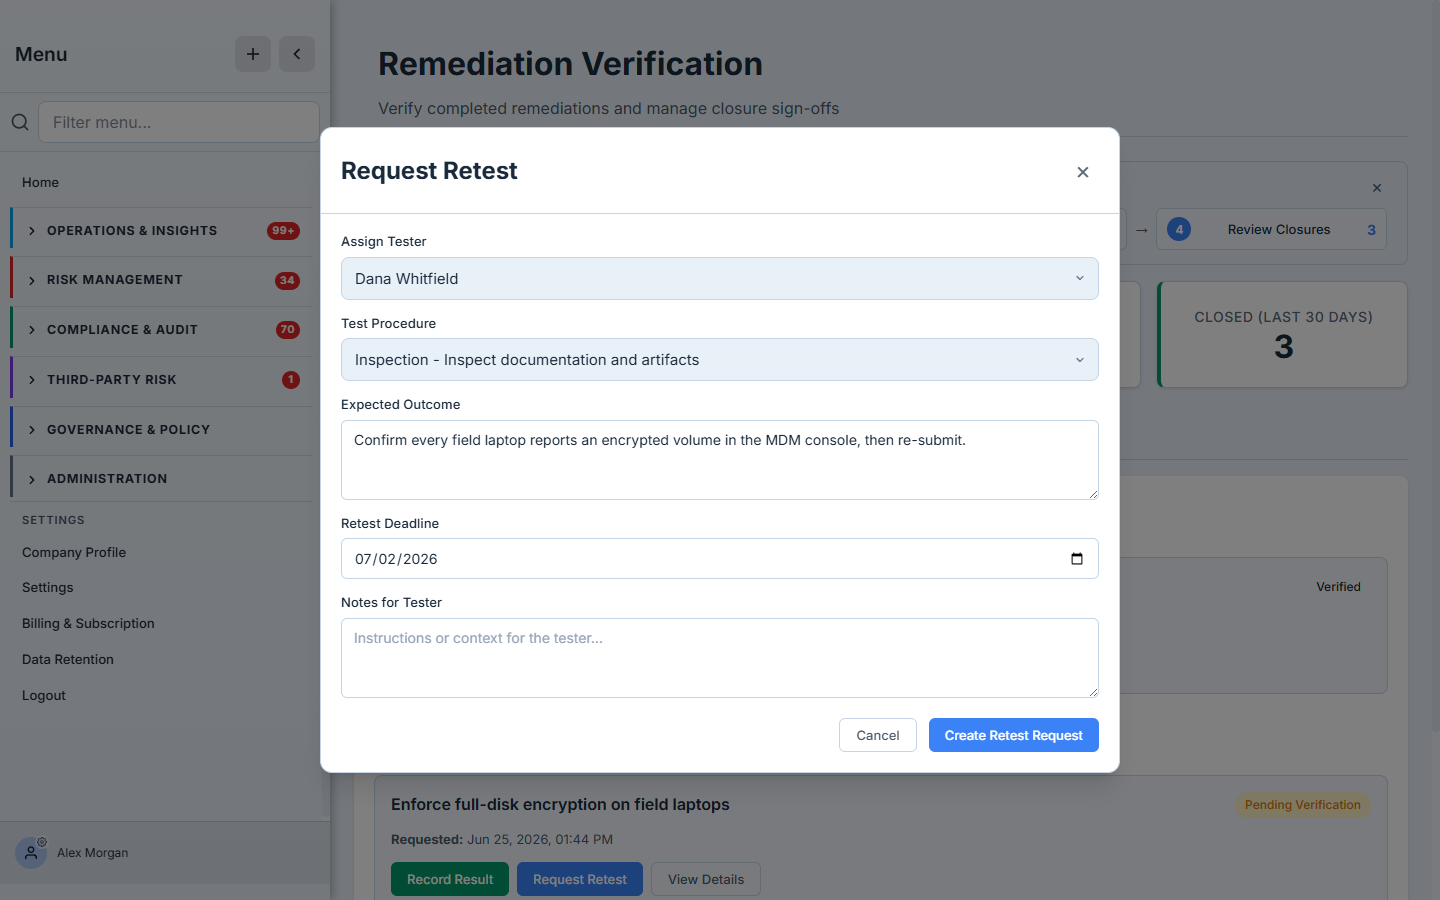Click the 99+ badge on Operations & Insights
1440x900 pixels.
click(283, 231)
